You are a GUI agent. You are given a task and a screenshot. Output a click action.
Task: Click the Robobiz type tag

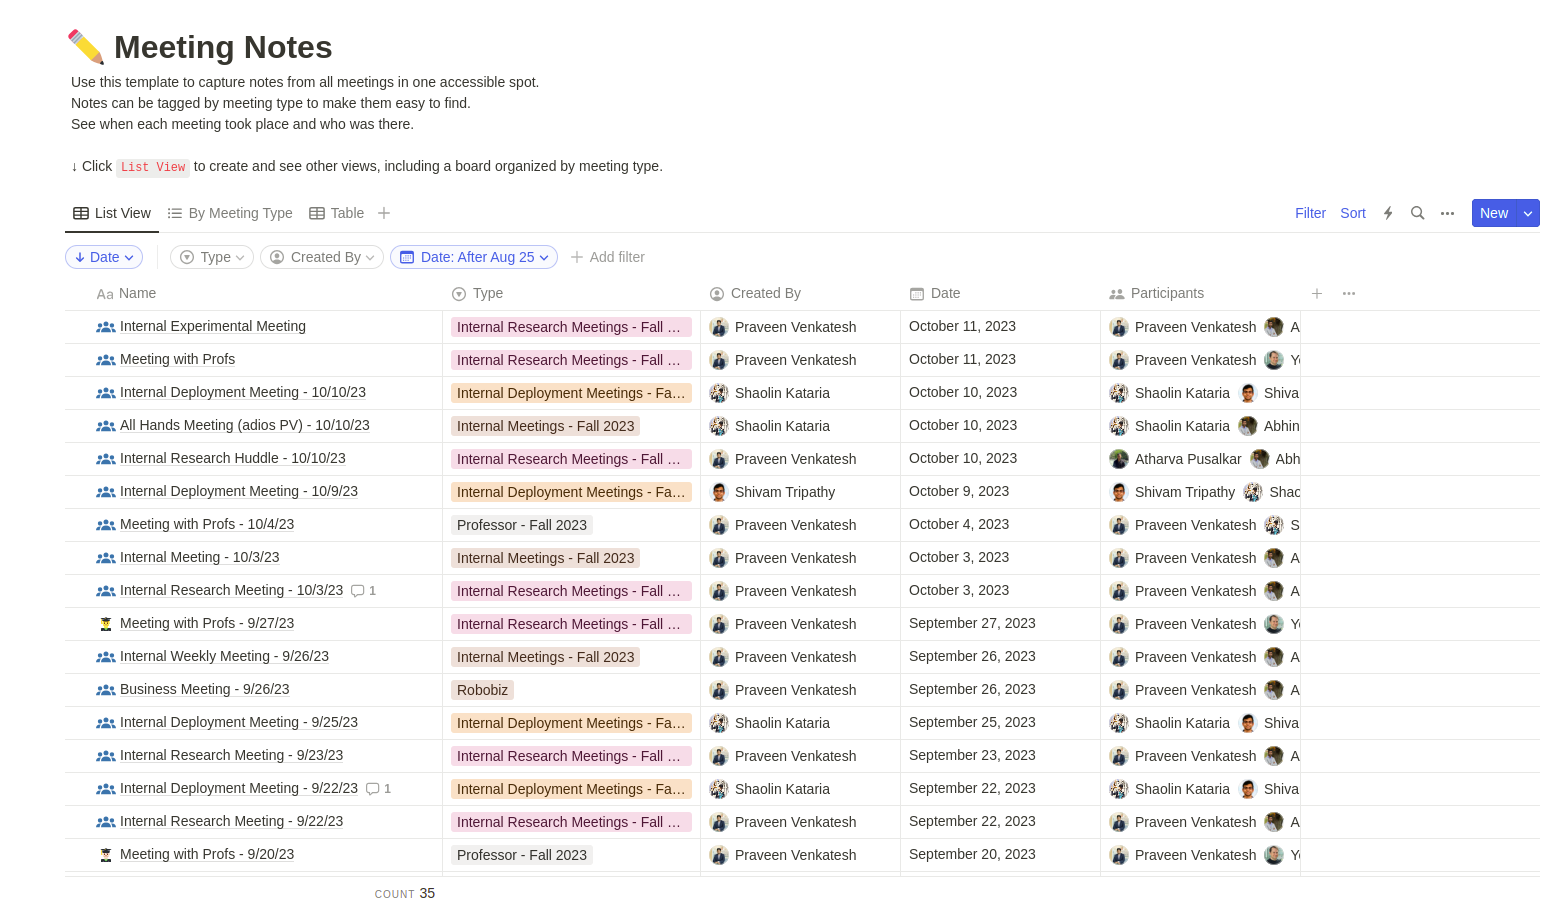482,690
